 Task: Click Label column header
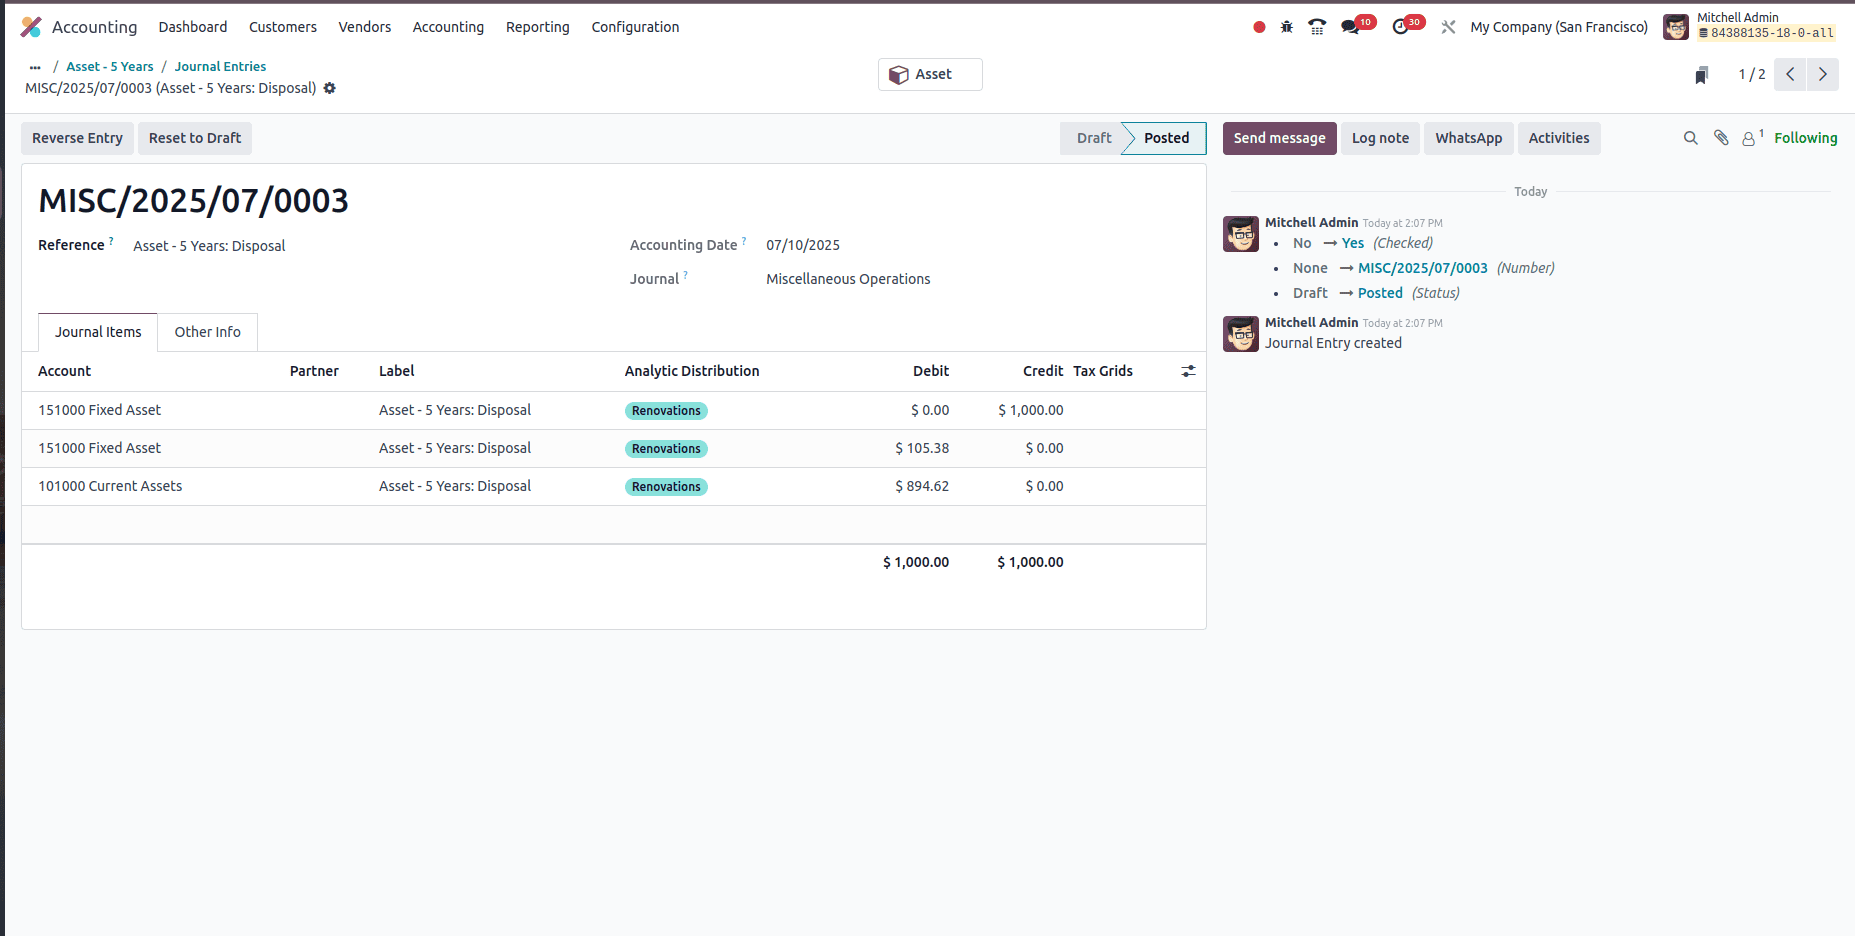click(x=397, y=371)
